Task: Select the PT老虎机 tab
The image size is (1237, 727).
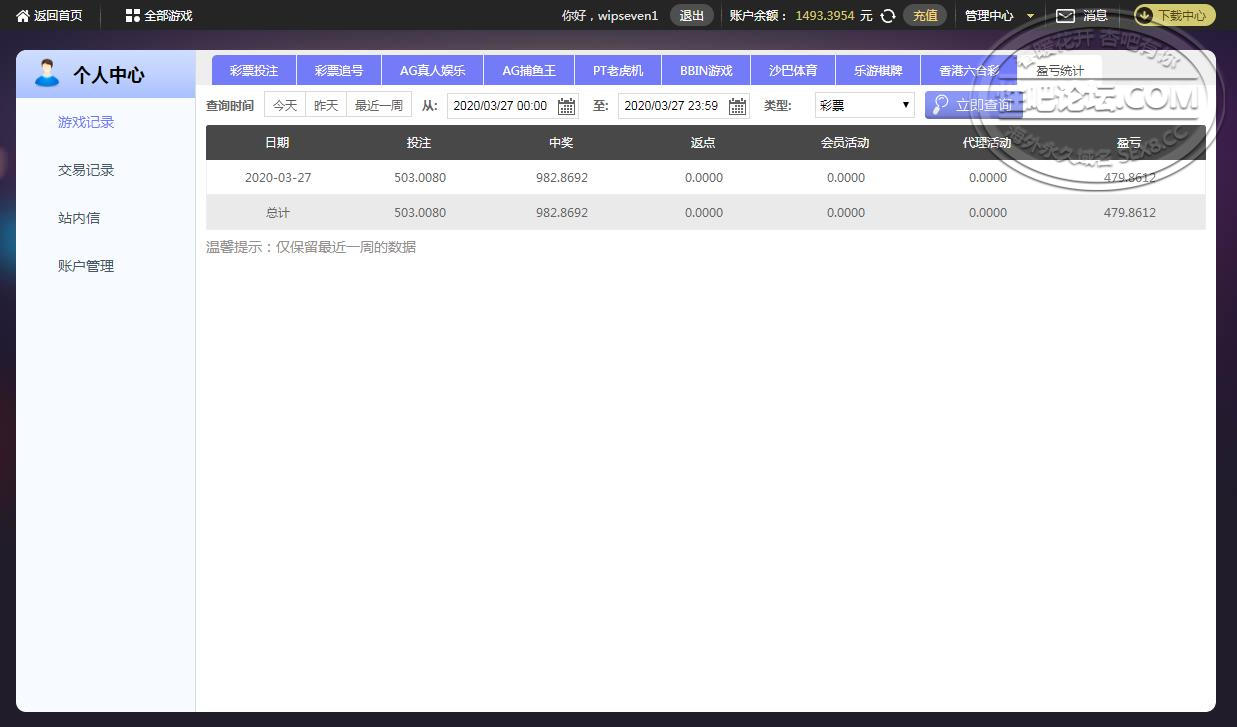Action: (617, 70)
